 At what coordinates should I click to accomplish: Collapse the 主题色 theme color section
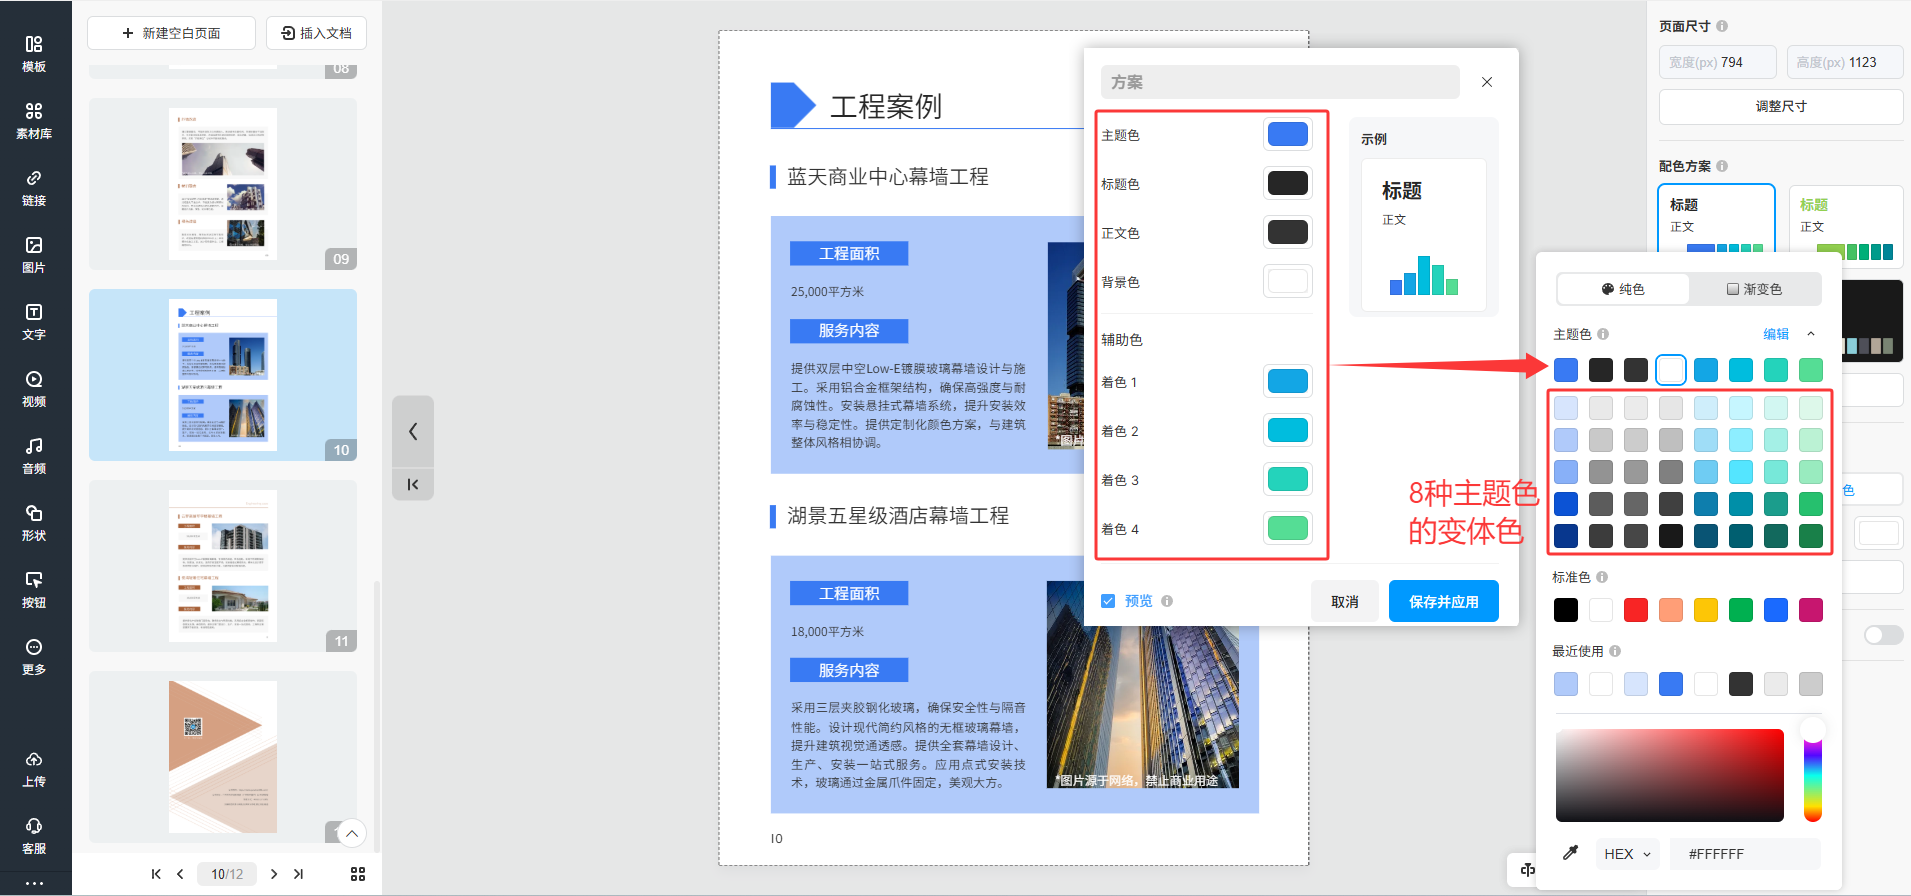(1811, 334)
